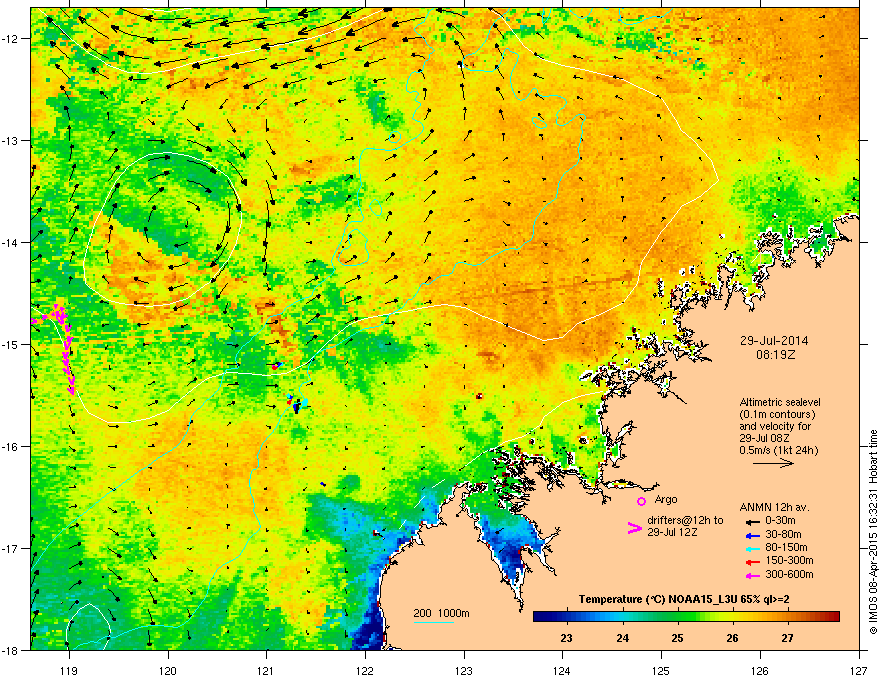Click the '0.5m/s (1kt 24h)' text
Screen dimensions: 880x680
[778, 450]
